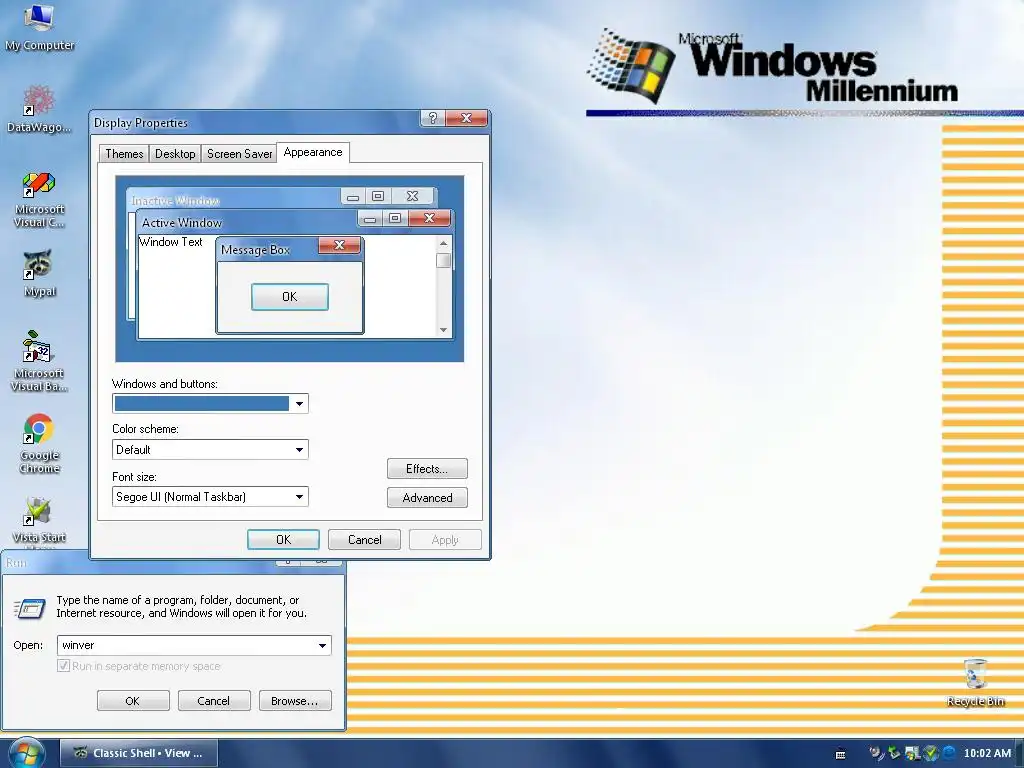Switch to the Desktop tab
Screen dimensions: 1024x768
click(175, 153)
